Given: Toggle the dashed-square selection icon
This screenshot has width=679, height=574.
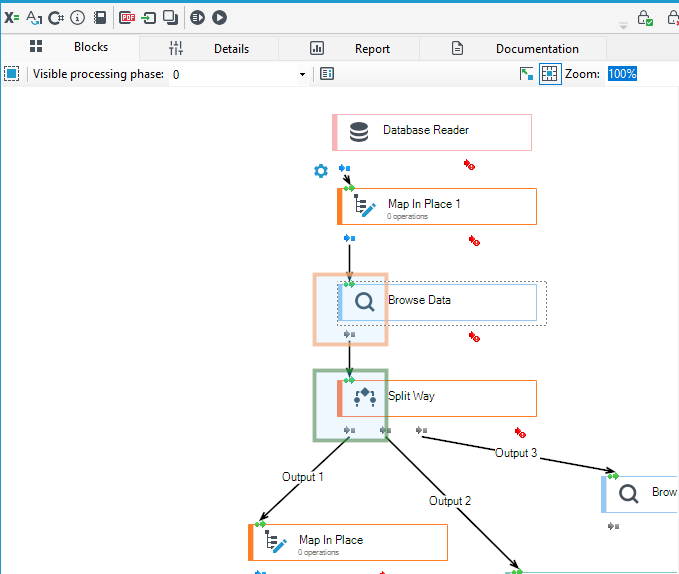Looking at the screenshot, I should 12,74.
